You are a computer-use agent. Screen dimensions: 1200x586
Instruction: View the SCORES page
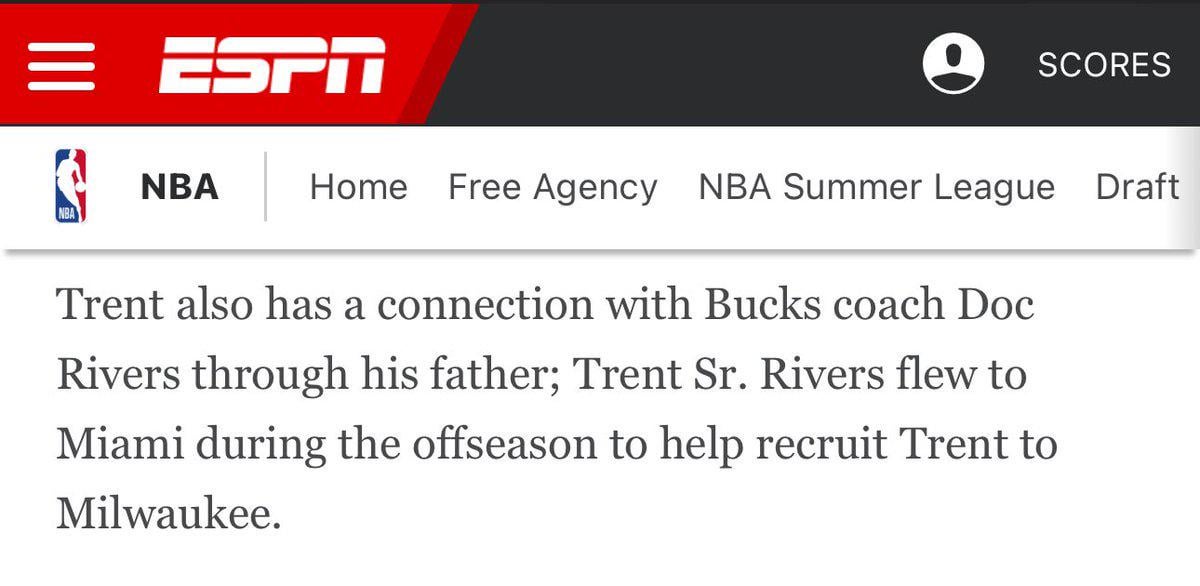1104,65
